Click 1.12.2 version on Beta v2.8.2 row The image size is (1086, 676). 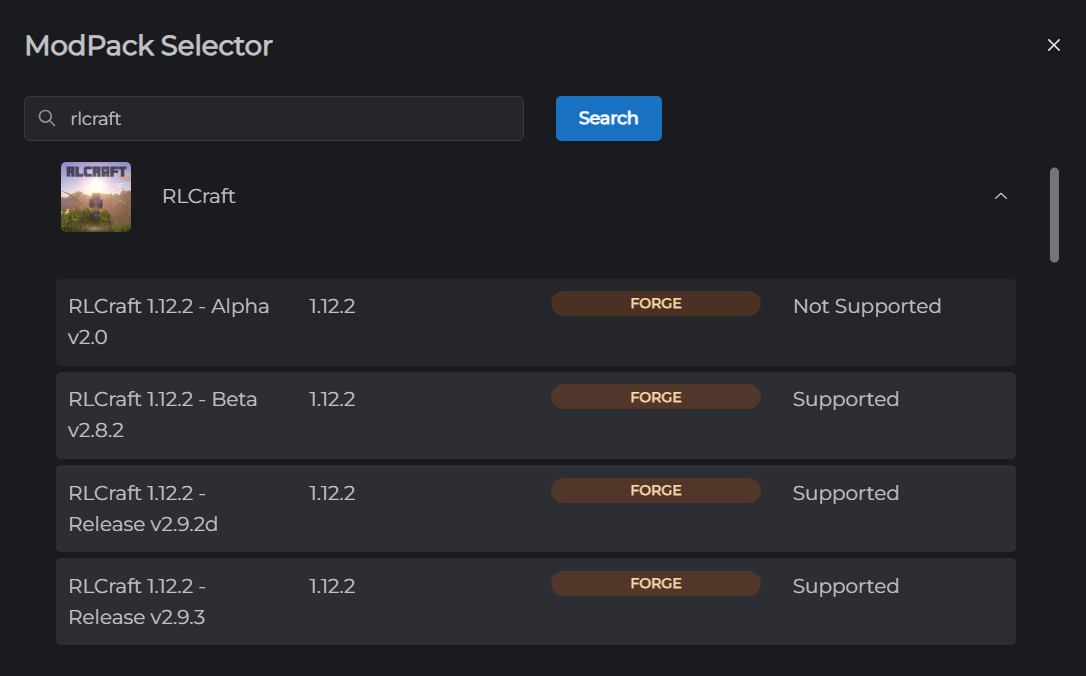332,400
